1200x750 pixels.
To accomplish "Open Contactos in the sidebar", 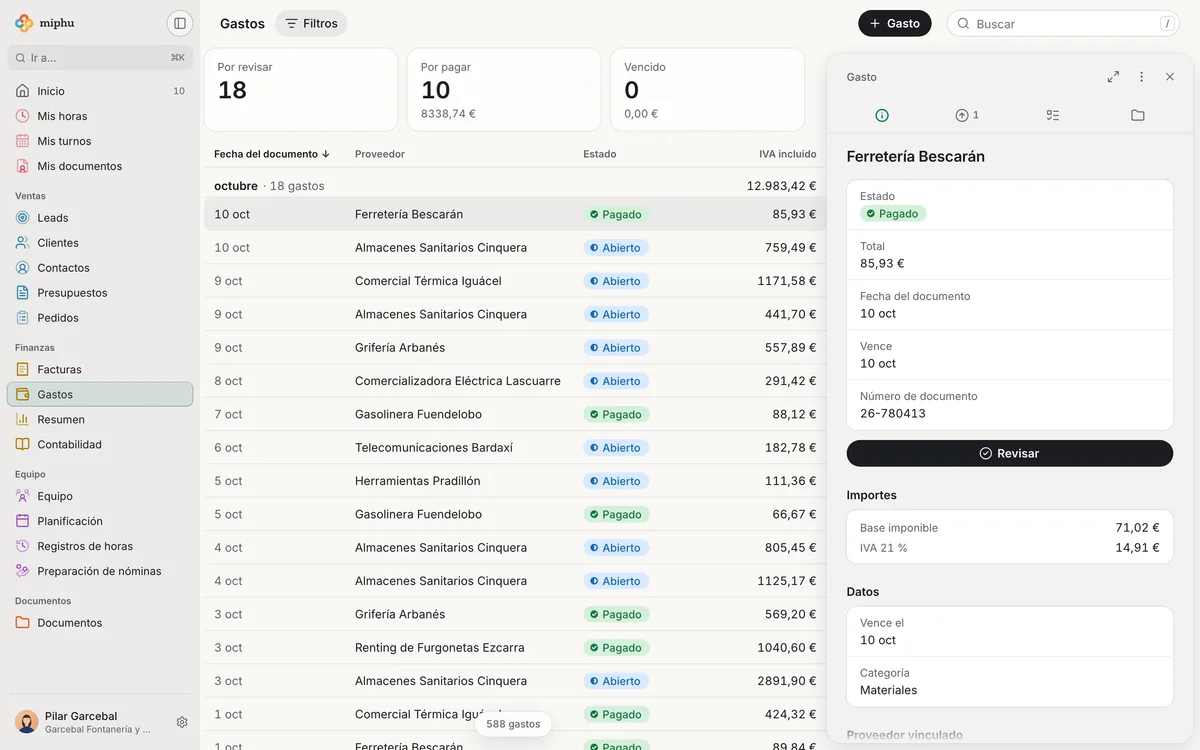I will 100,268.
